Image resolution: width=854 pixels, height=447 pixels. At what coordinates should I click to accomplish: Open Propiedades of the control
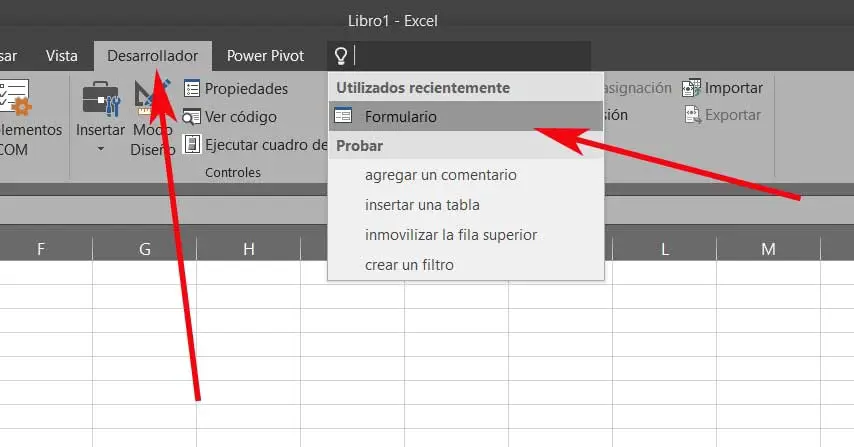[246, 89]
